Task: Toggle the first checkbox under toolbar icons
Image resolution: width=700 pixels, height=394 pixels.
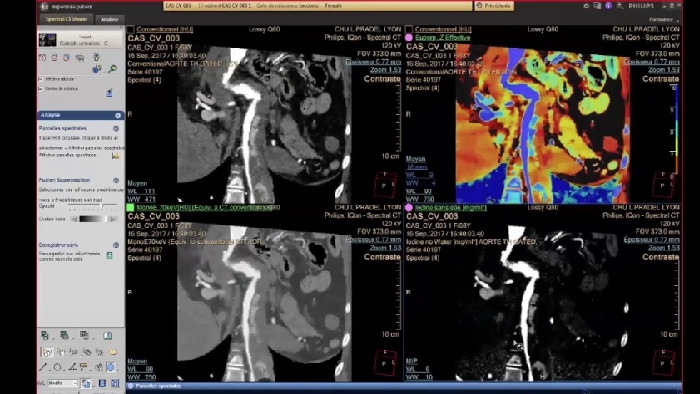Action: point(41,79)
